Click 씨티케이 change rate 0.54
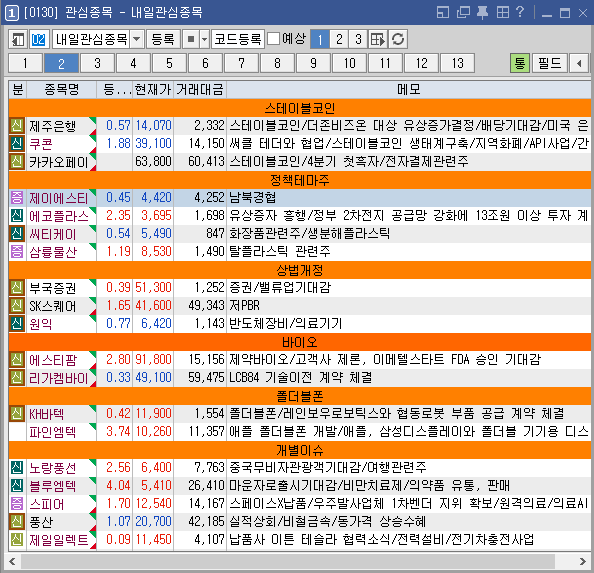594x573 pixels. click(x=118, y=233)
